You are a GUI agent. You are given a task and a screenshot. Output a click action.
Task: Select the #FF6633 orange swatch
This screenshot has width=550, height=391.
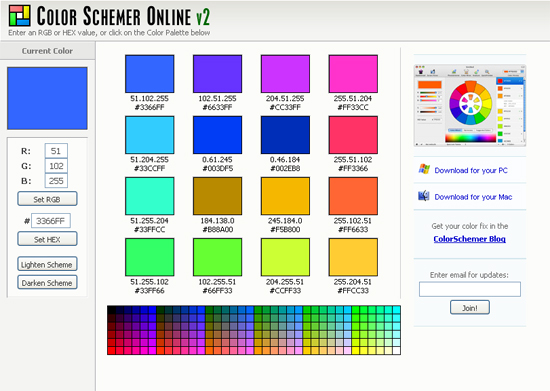[353, 196]
